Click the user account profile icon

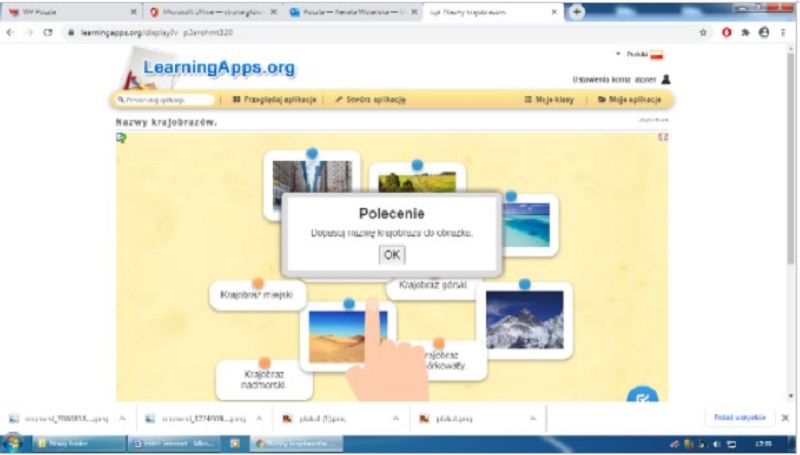(666, 79)
